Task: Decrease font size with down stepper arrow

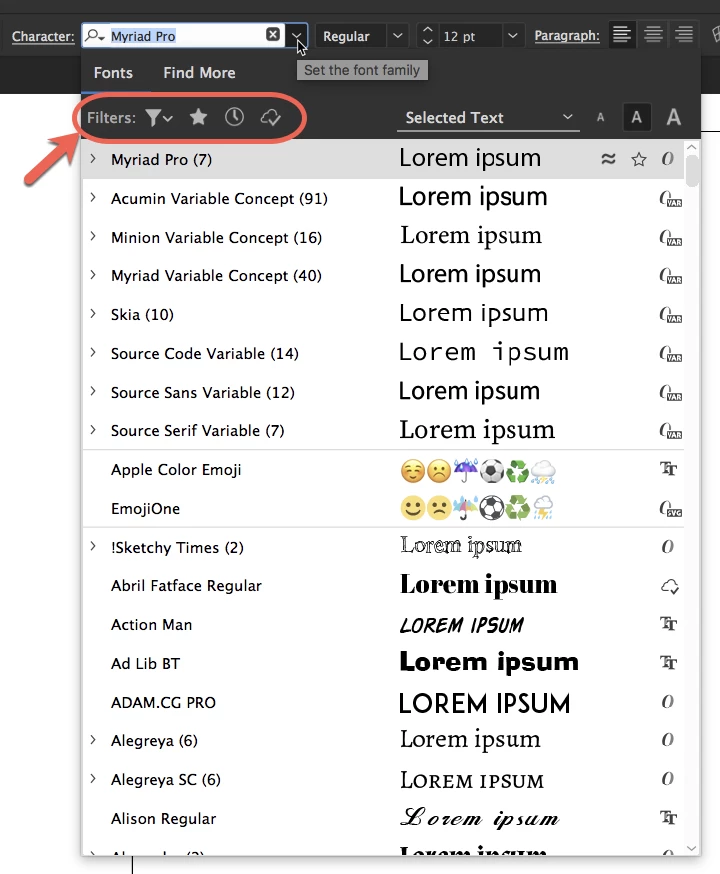Action: pos(427,42)
